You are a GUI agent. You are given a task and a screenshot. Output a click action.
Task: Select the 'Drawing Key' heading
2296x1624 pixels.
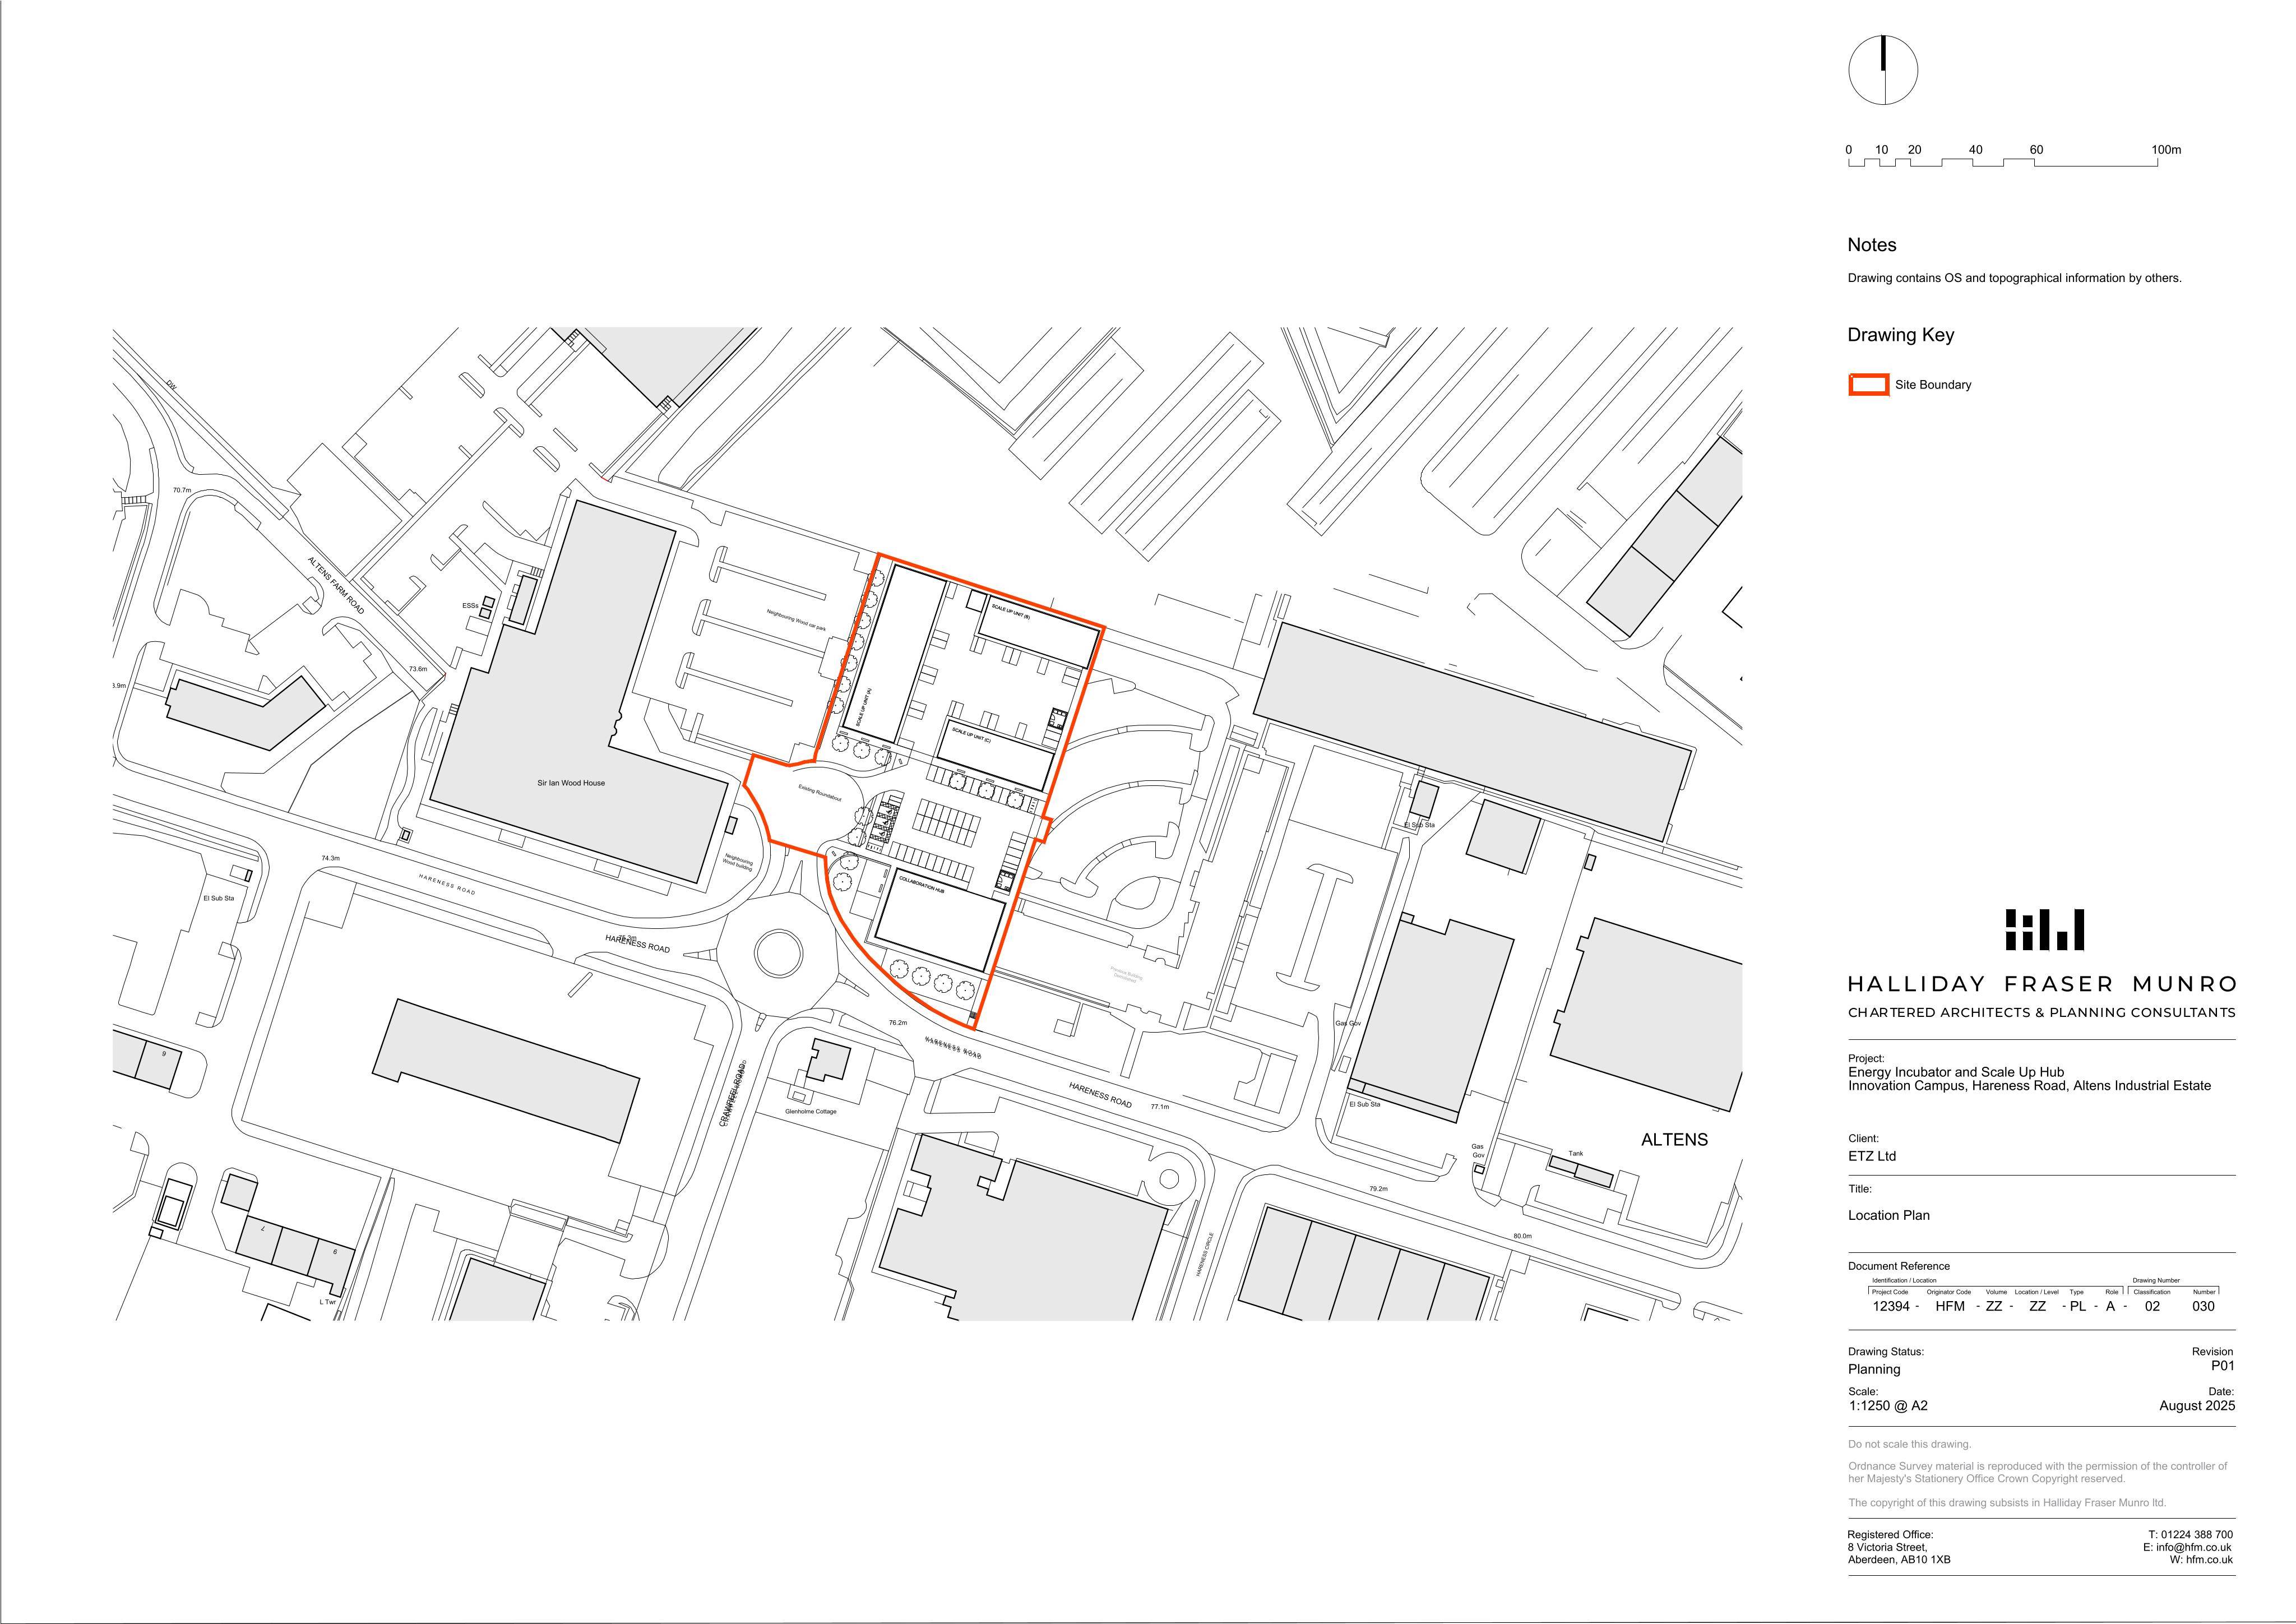[1900, 335]
